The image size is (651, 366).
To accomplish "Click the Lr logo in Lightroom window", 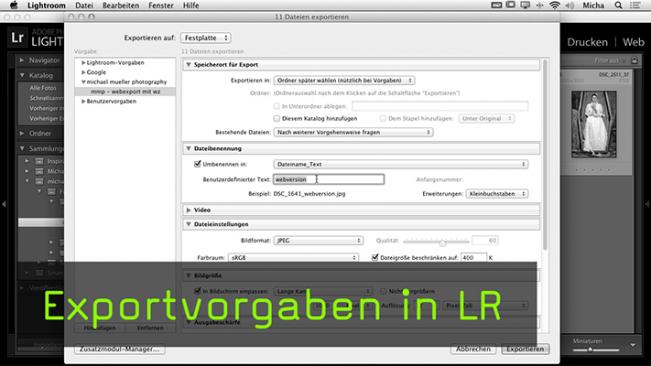I will [17, 38].
